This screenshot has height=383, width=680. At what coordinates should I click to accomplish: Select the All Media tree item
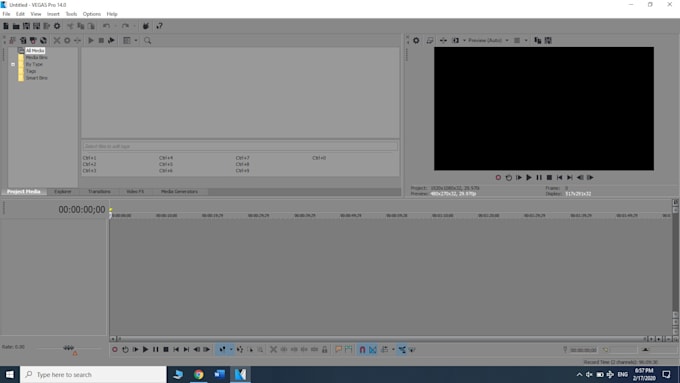(35, 51)
